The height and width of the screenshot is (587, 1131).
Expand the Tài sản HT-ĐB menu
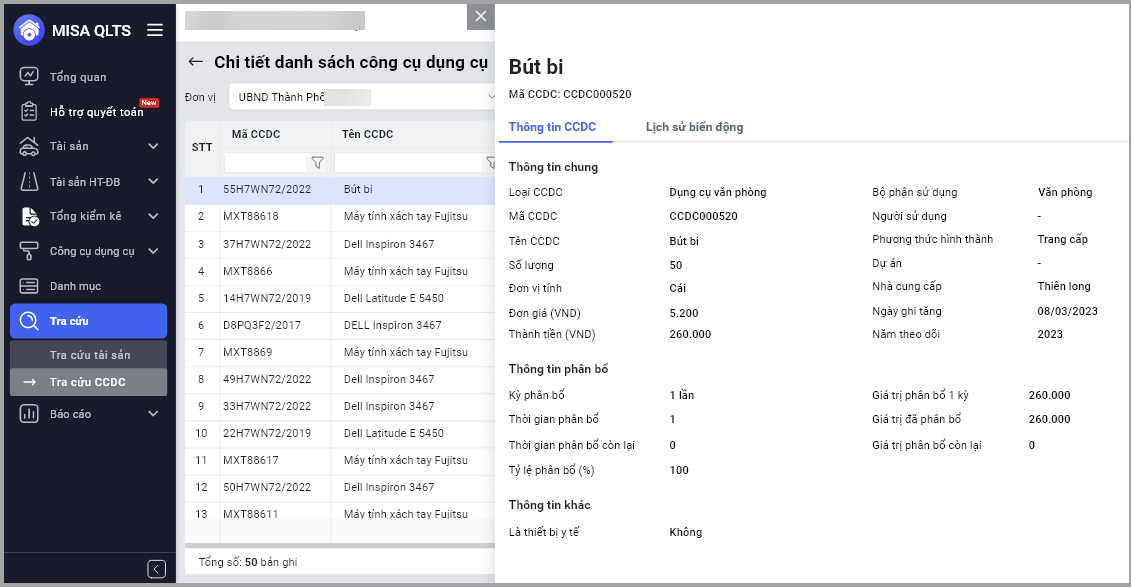[153, 182]
